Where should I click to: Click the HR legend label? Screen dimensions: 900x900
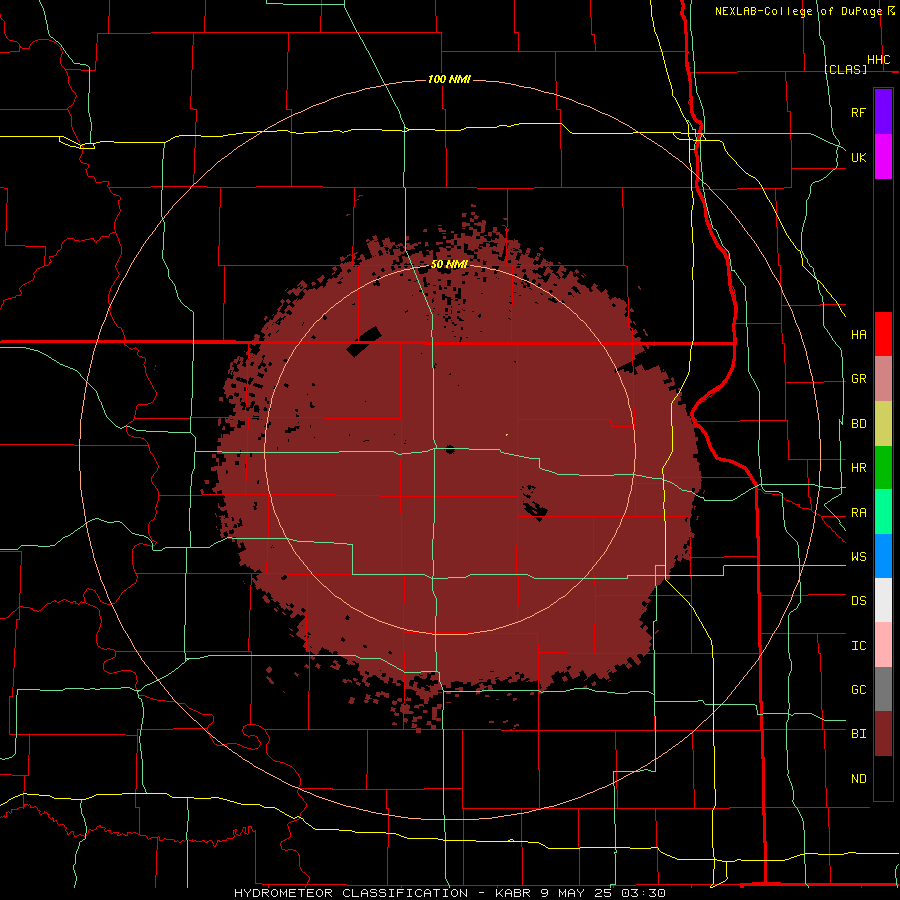point(858,468)
